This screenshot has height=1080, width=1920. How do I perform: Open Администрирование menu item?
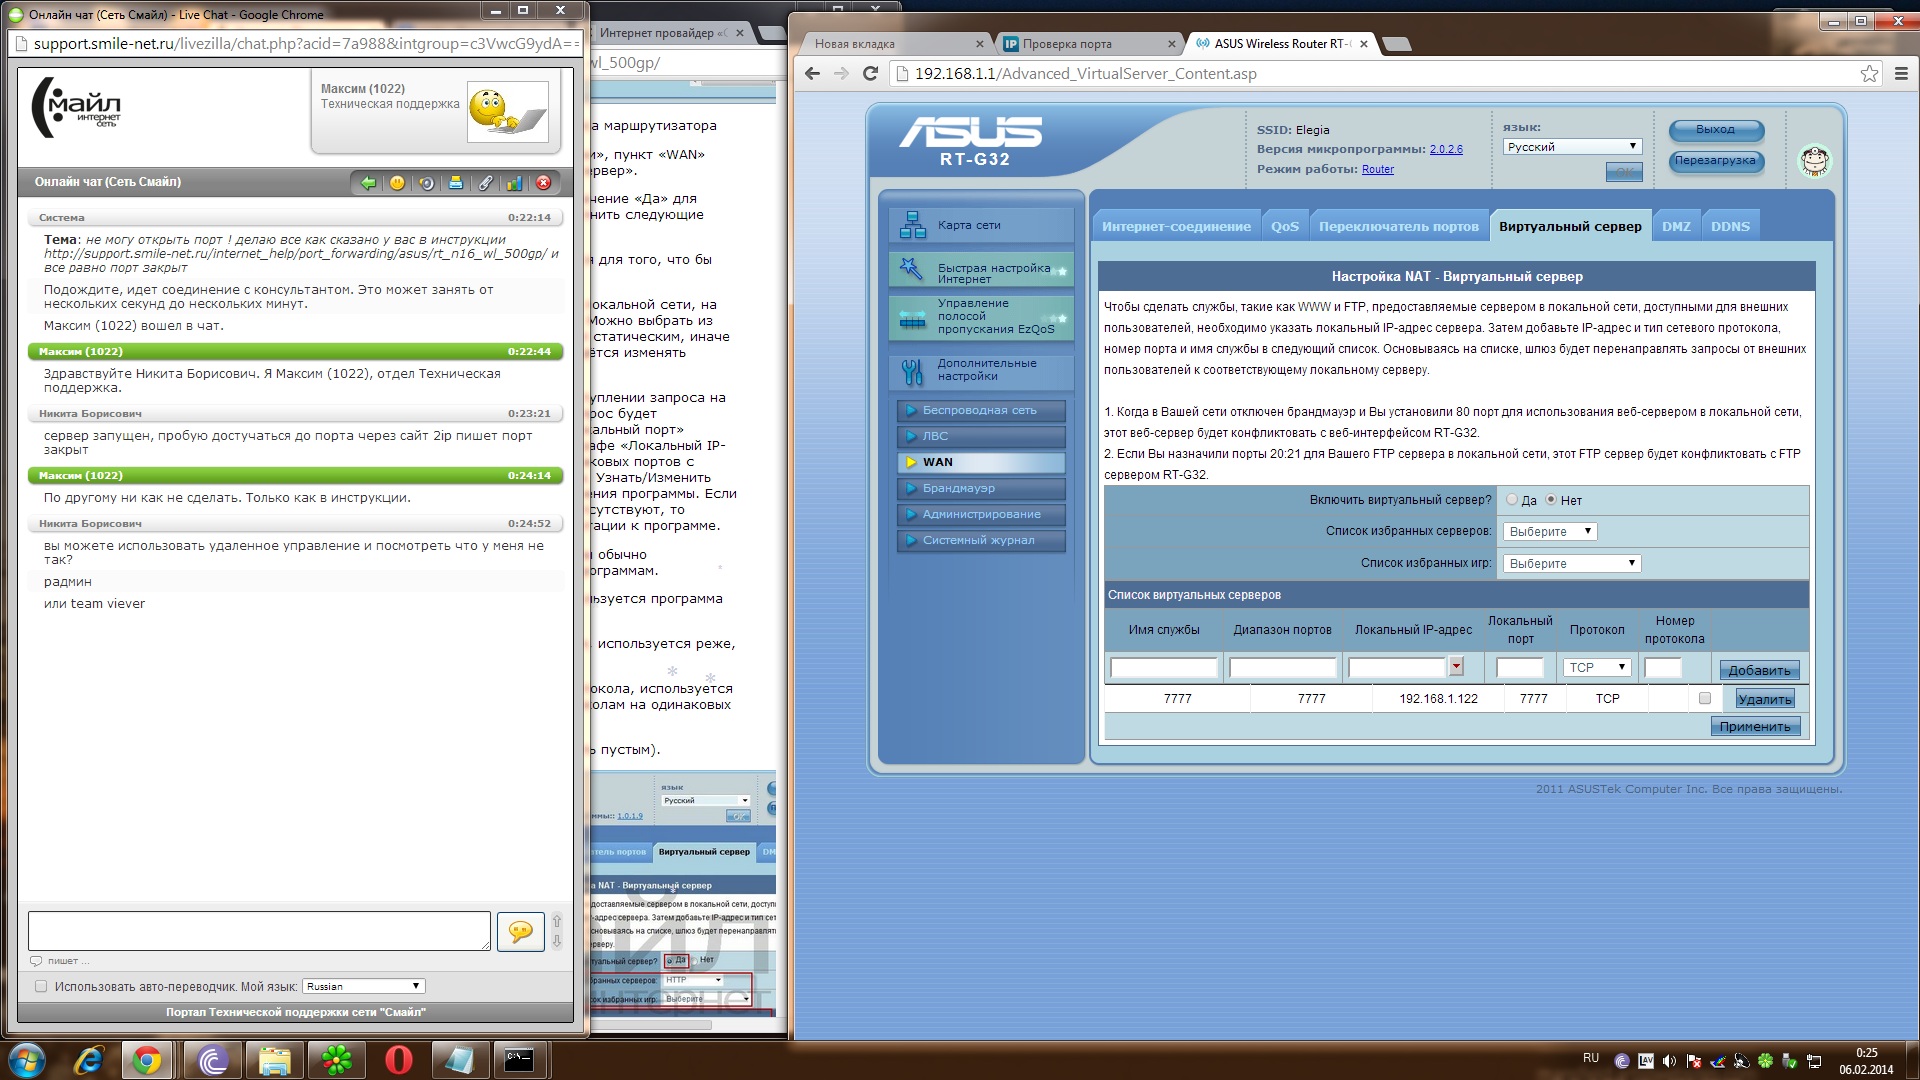coord(981,515)
